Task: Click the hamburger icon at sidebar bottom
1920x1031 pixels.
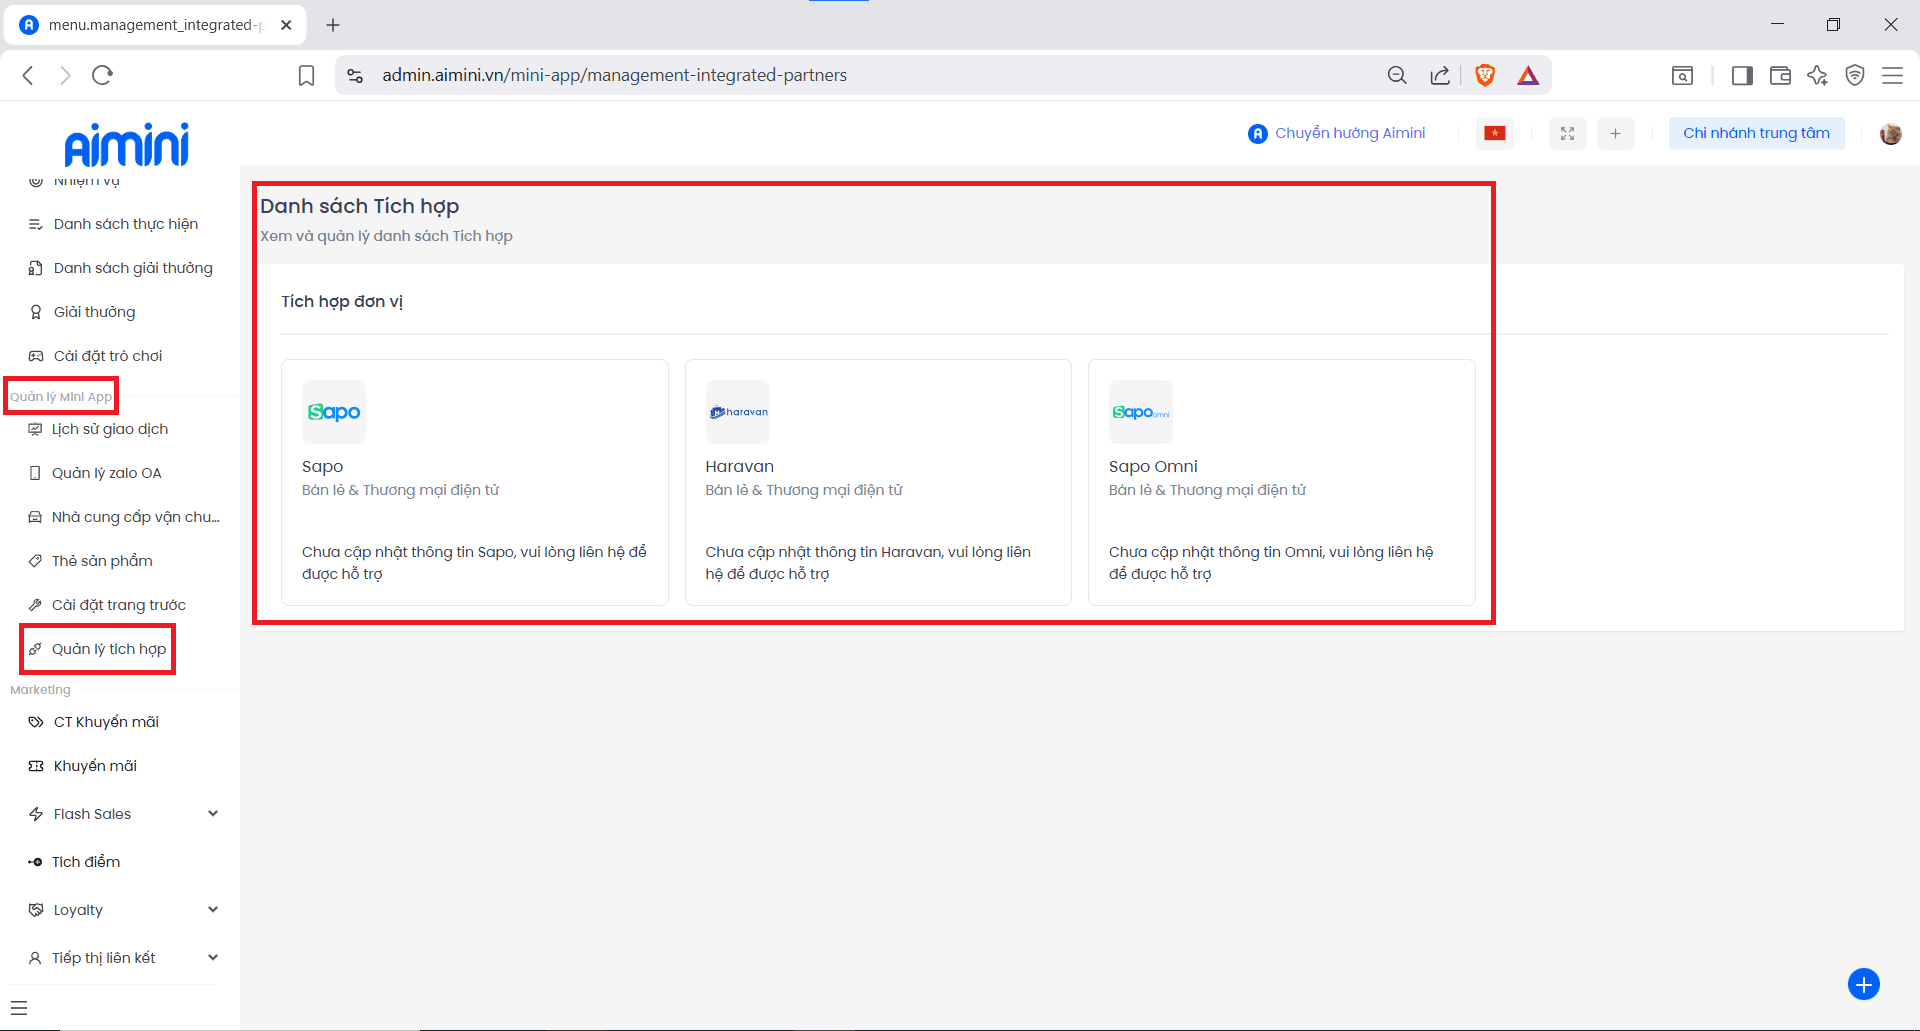Action: click(x=19, y=1008)
